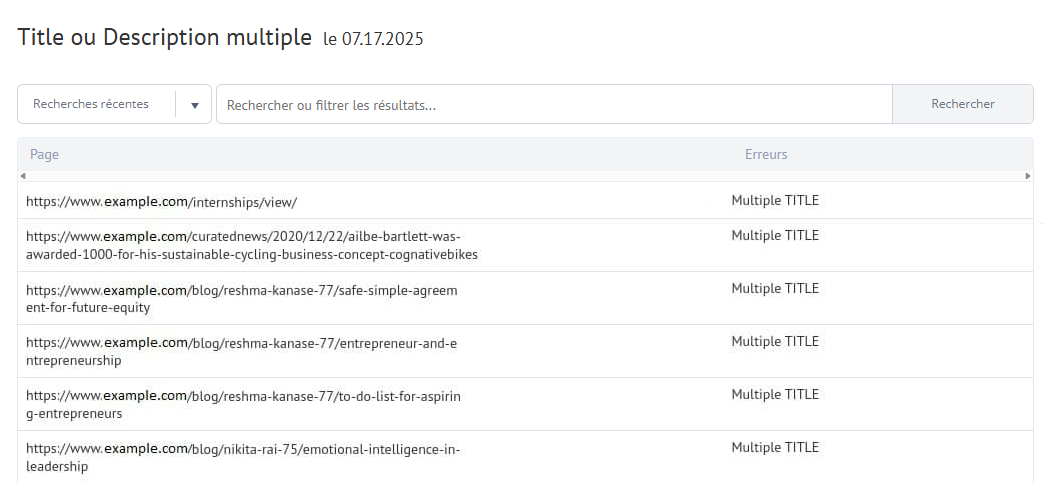Select Multiple TITLE error in nikita-rai row

pos(775,448)
